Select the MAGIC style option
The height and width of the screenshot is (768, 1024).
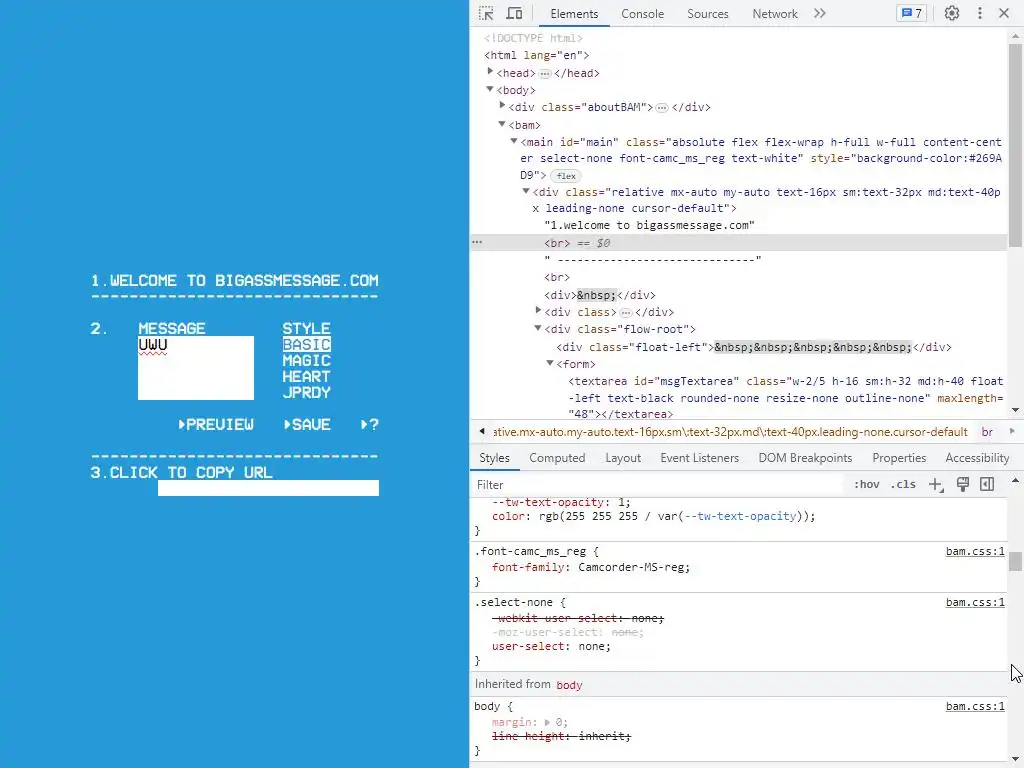pos(306,360)
